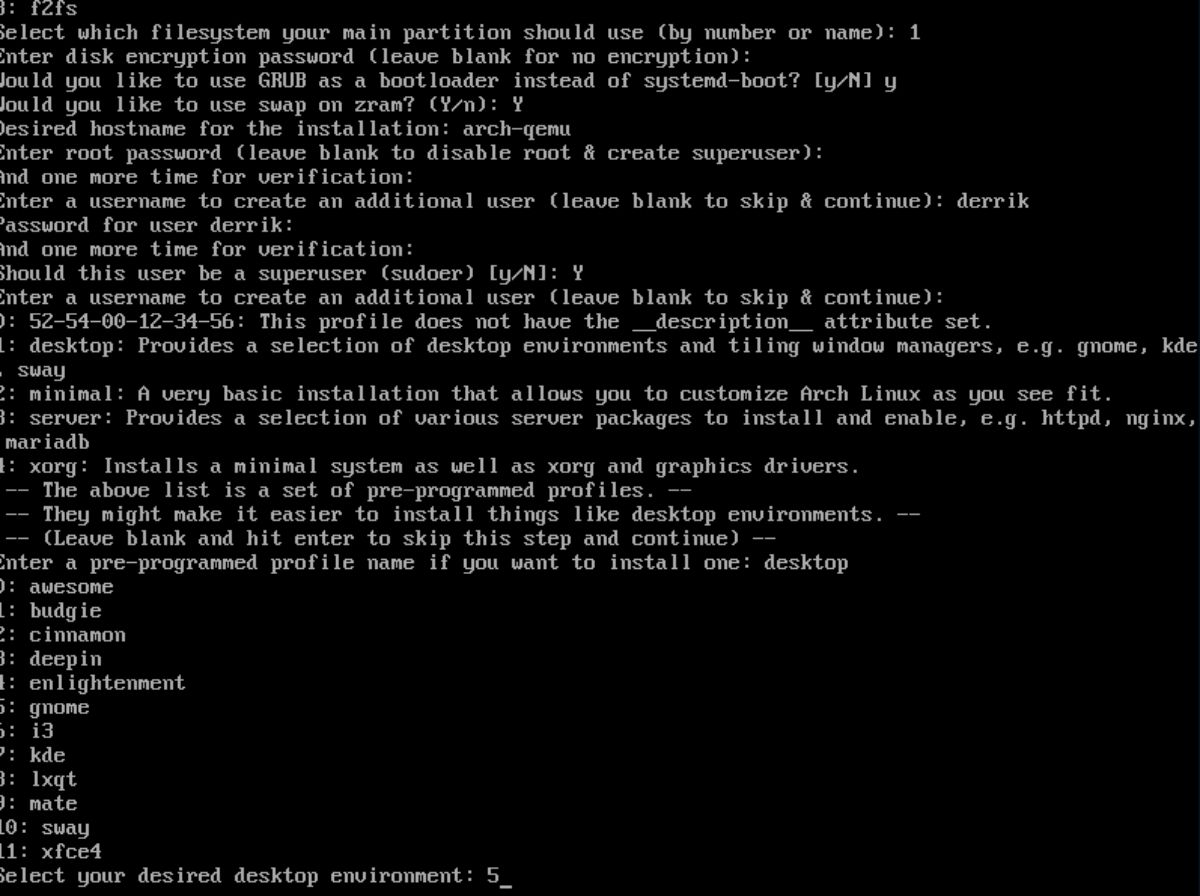Click the sway list entry
1200x896 pixels.
[x=45, y=828]
